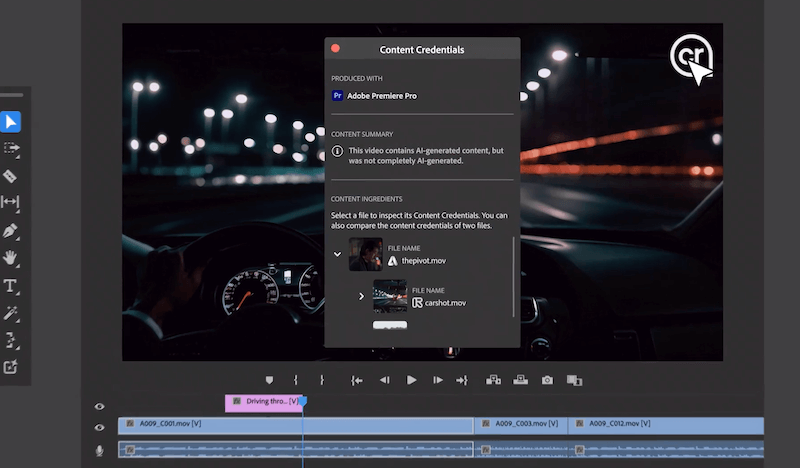
Task: Expand the carshot.mov ingredient
Action: click(x=361, y=296)
